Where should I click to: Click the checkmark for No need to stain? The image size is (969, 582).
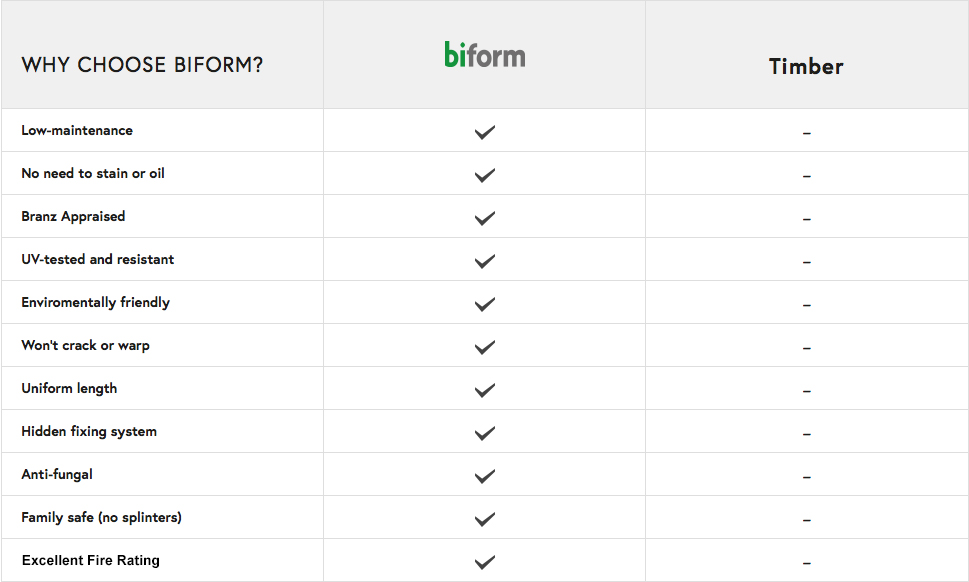(484, 175)
